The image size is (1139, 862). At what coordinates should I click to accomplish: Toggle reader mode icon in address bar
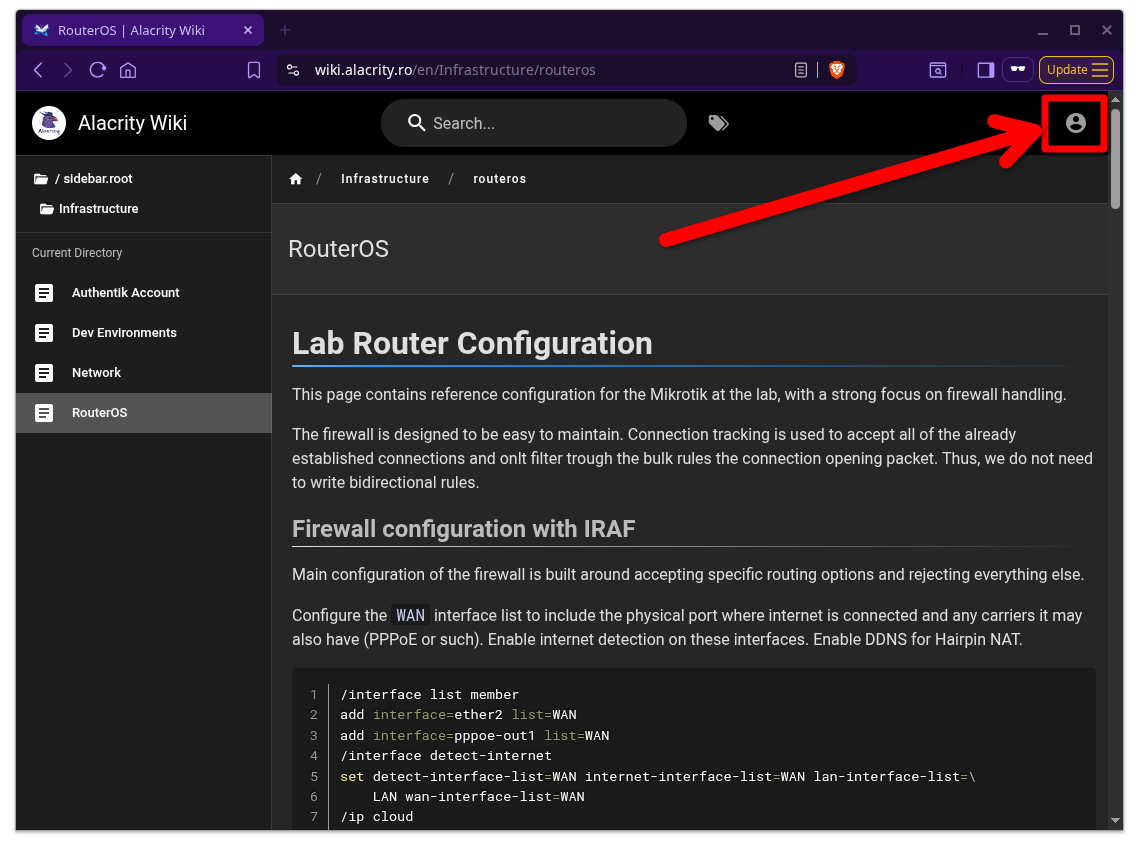800,70
